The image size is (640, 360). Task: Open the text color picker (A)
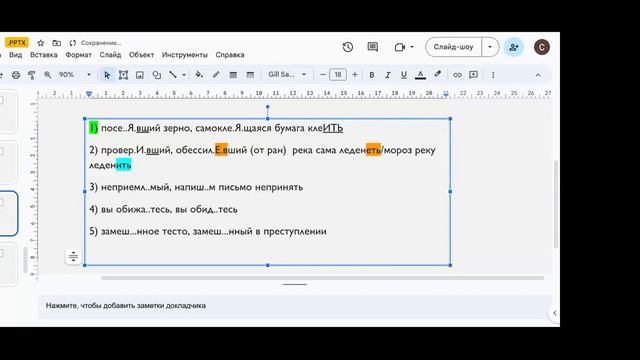click(x=420, y=75)
